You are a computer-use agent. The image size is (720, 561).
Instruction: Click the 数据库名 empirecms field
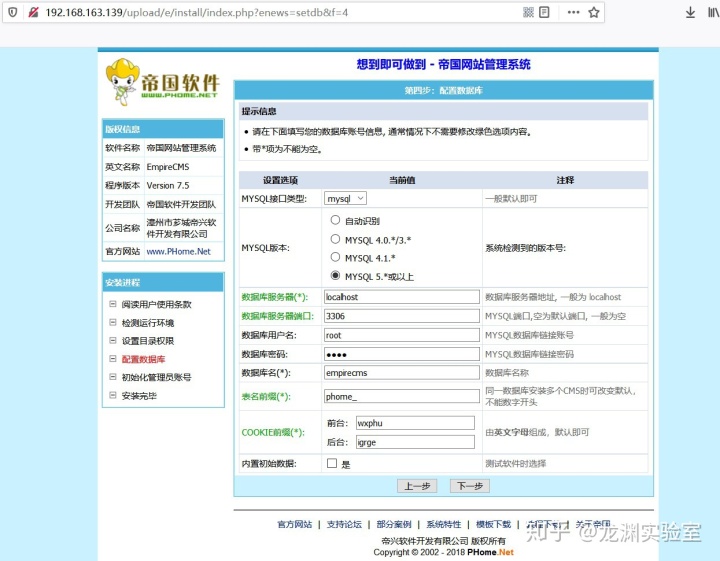click(402, 373)
